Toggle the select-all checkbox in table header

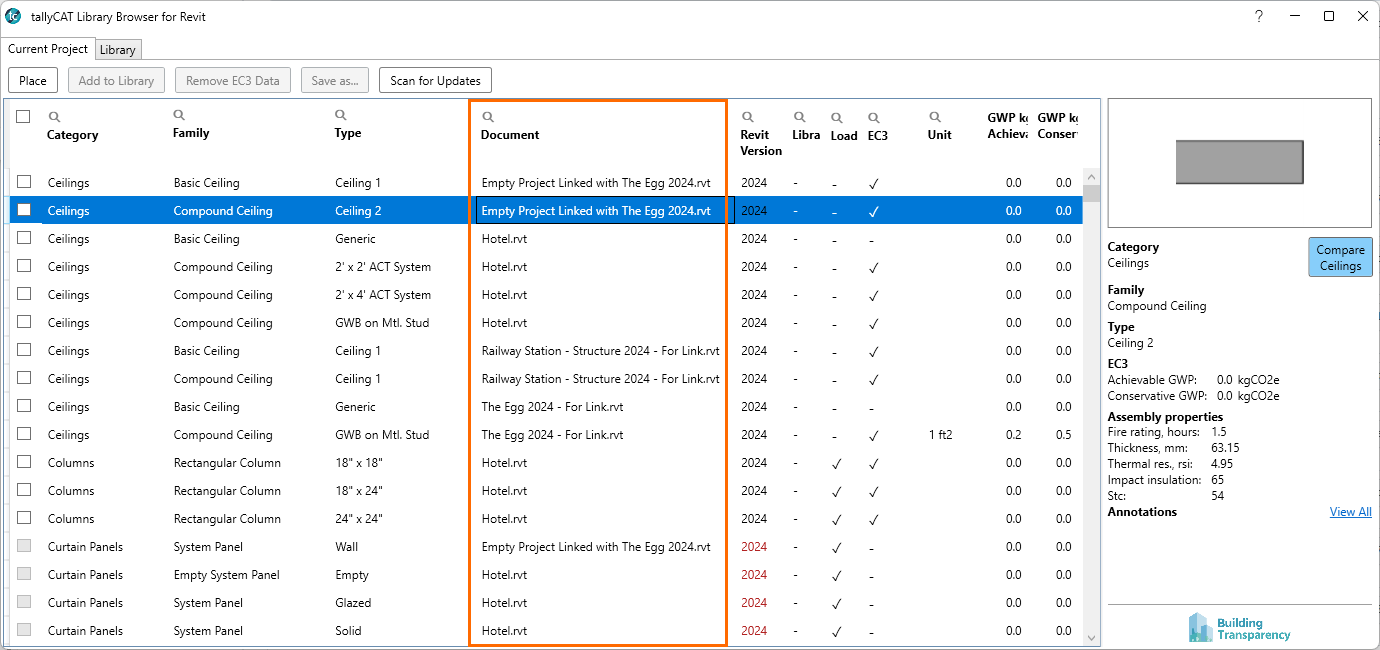(23, 117)
